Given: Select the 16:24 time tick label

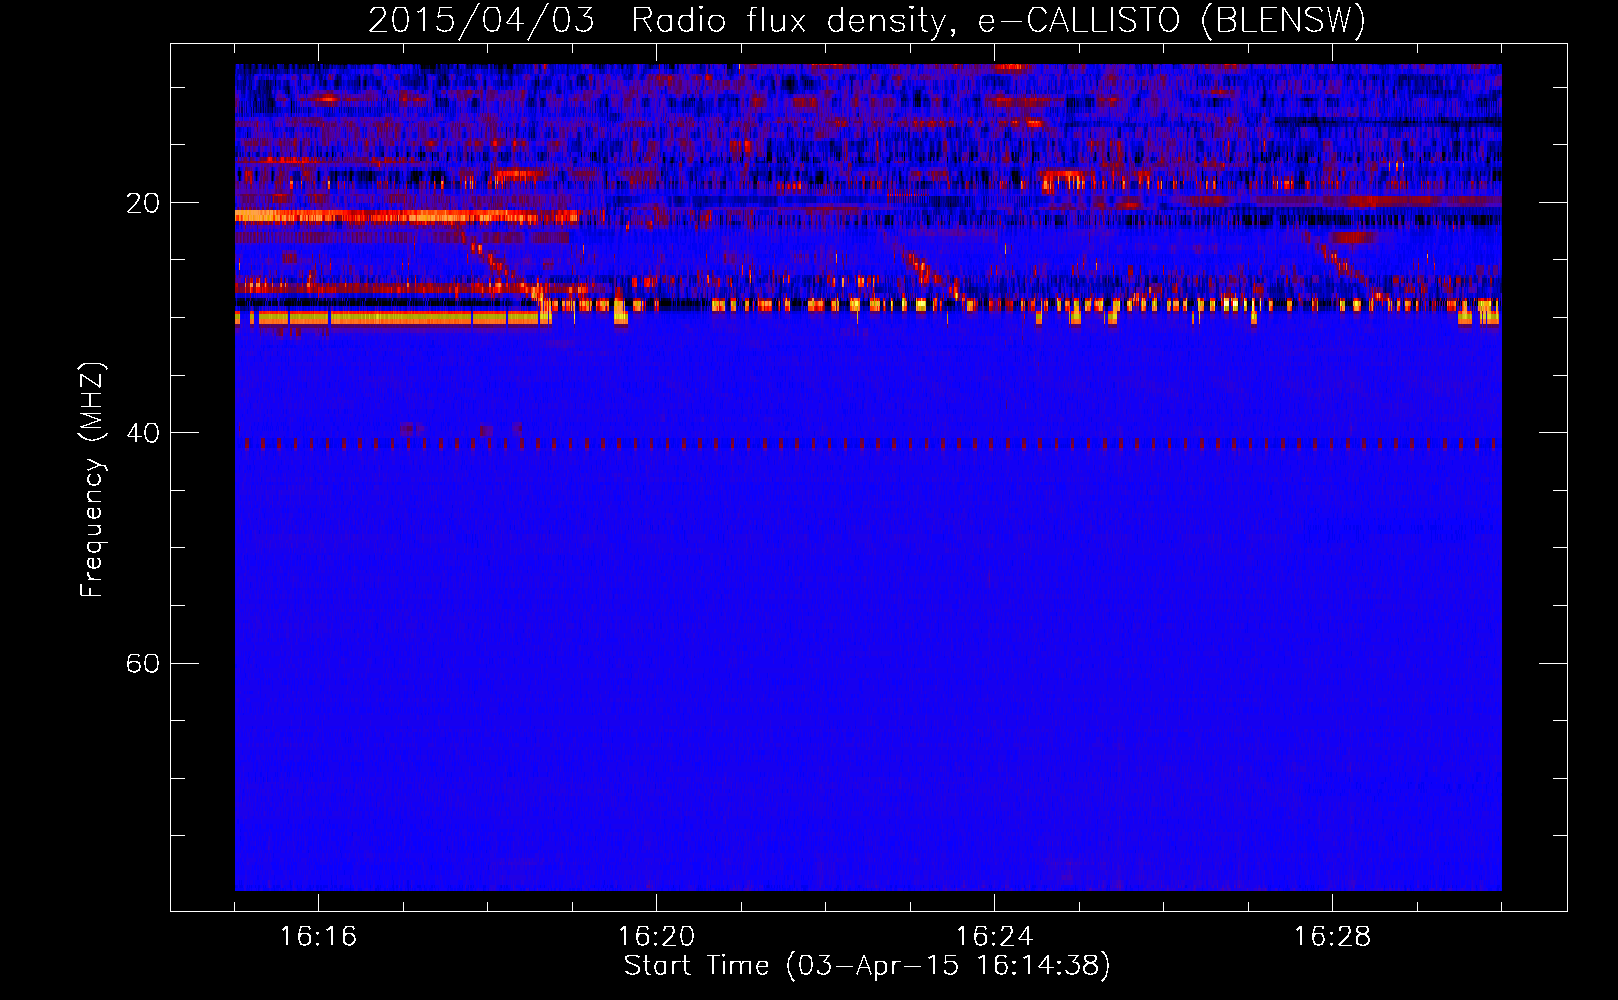Looking at the screenshot, I should 994,937.
